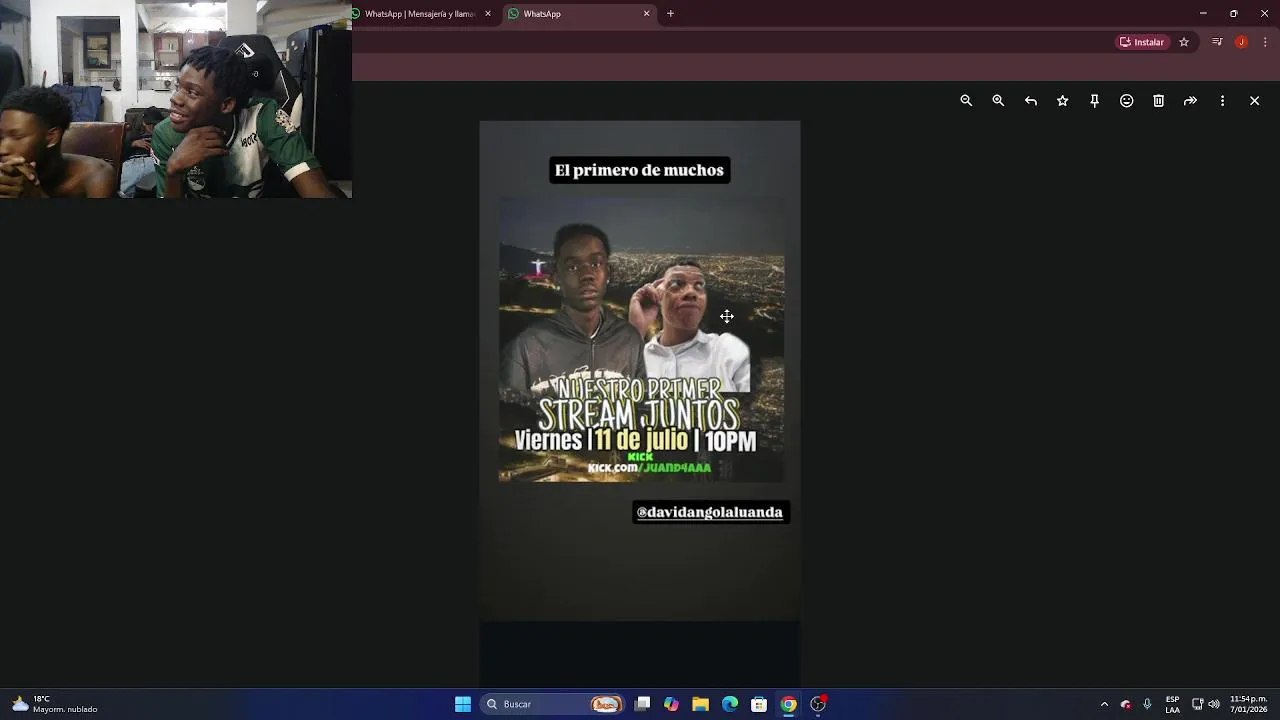Screen dimensions: 1280x720
Task: Bookmark this page with the star
Action: click(x=1184, y=42)
